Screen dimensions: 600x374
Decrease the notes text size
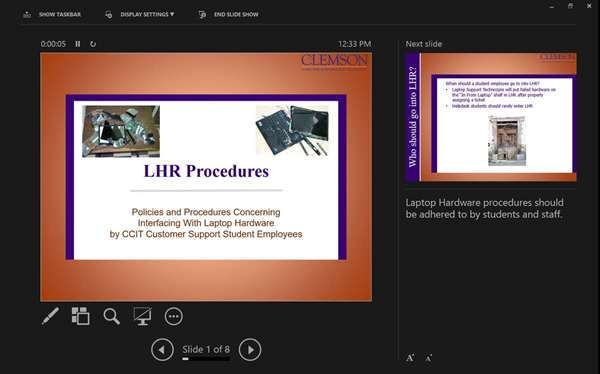click(x=429, y=358)
